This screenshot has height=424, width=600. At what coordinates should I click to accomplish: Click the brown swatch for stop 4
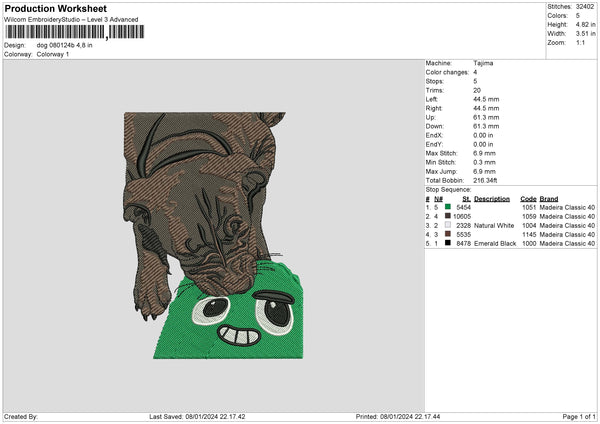(x=448, y=234)
